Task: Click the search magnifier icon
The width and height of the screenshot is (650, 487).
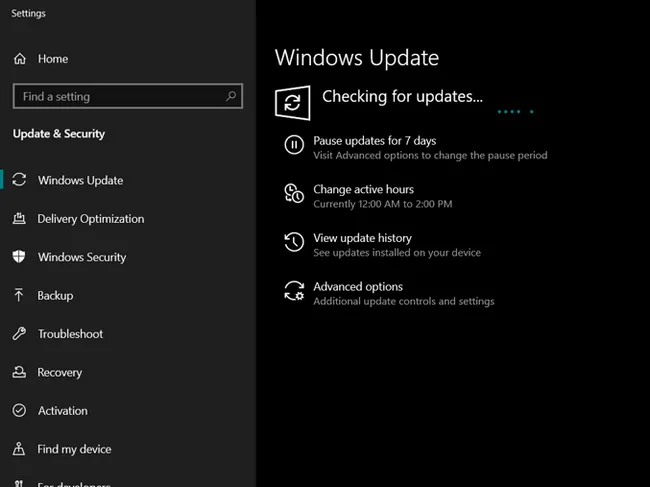Action: pos(230,96)
